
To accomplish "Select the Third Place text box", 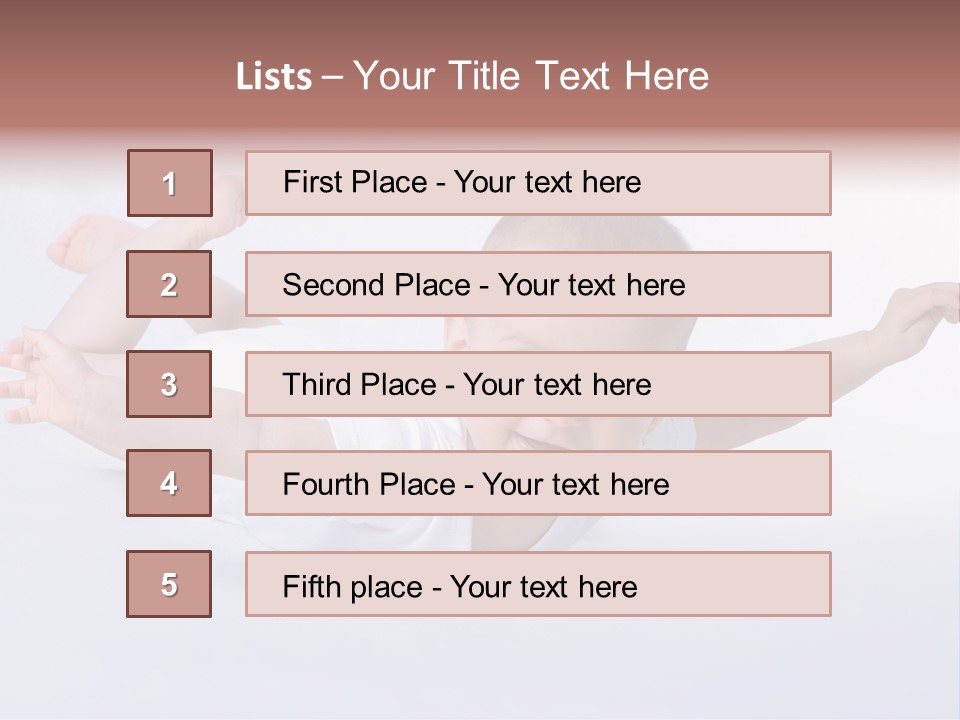I will pos(538,384).
